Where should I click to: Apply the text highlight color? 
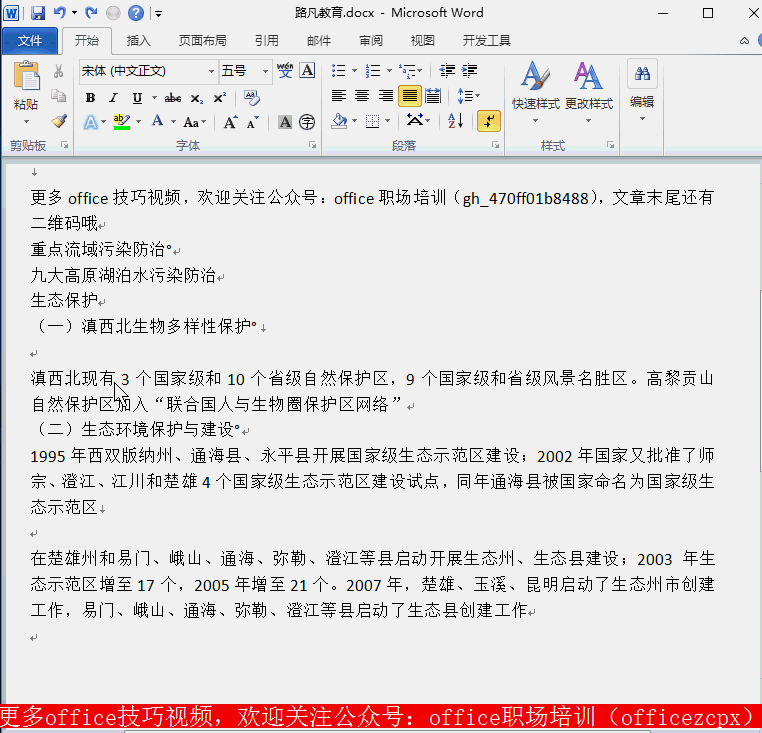(121, 122)
